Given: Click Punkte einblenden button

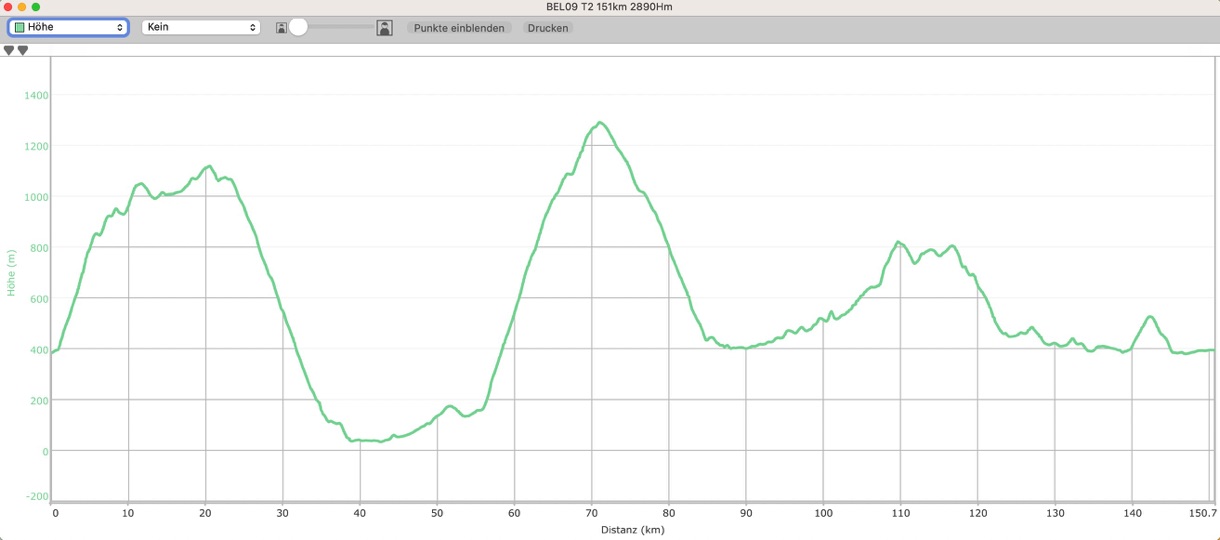Looking at the screenshot, I should point(460,28).
